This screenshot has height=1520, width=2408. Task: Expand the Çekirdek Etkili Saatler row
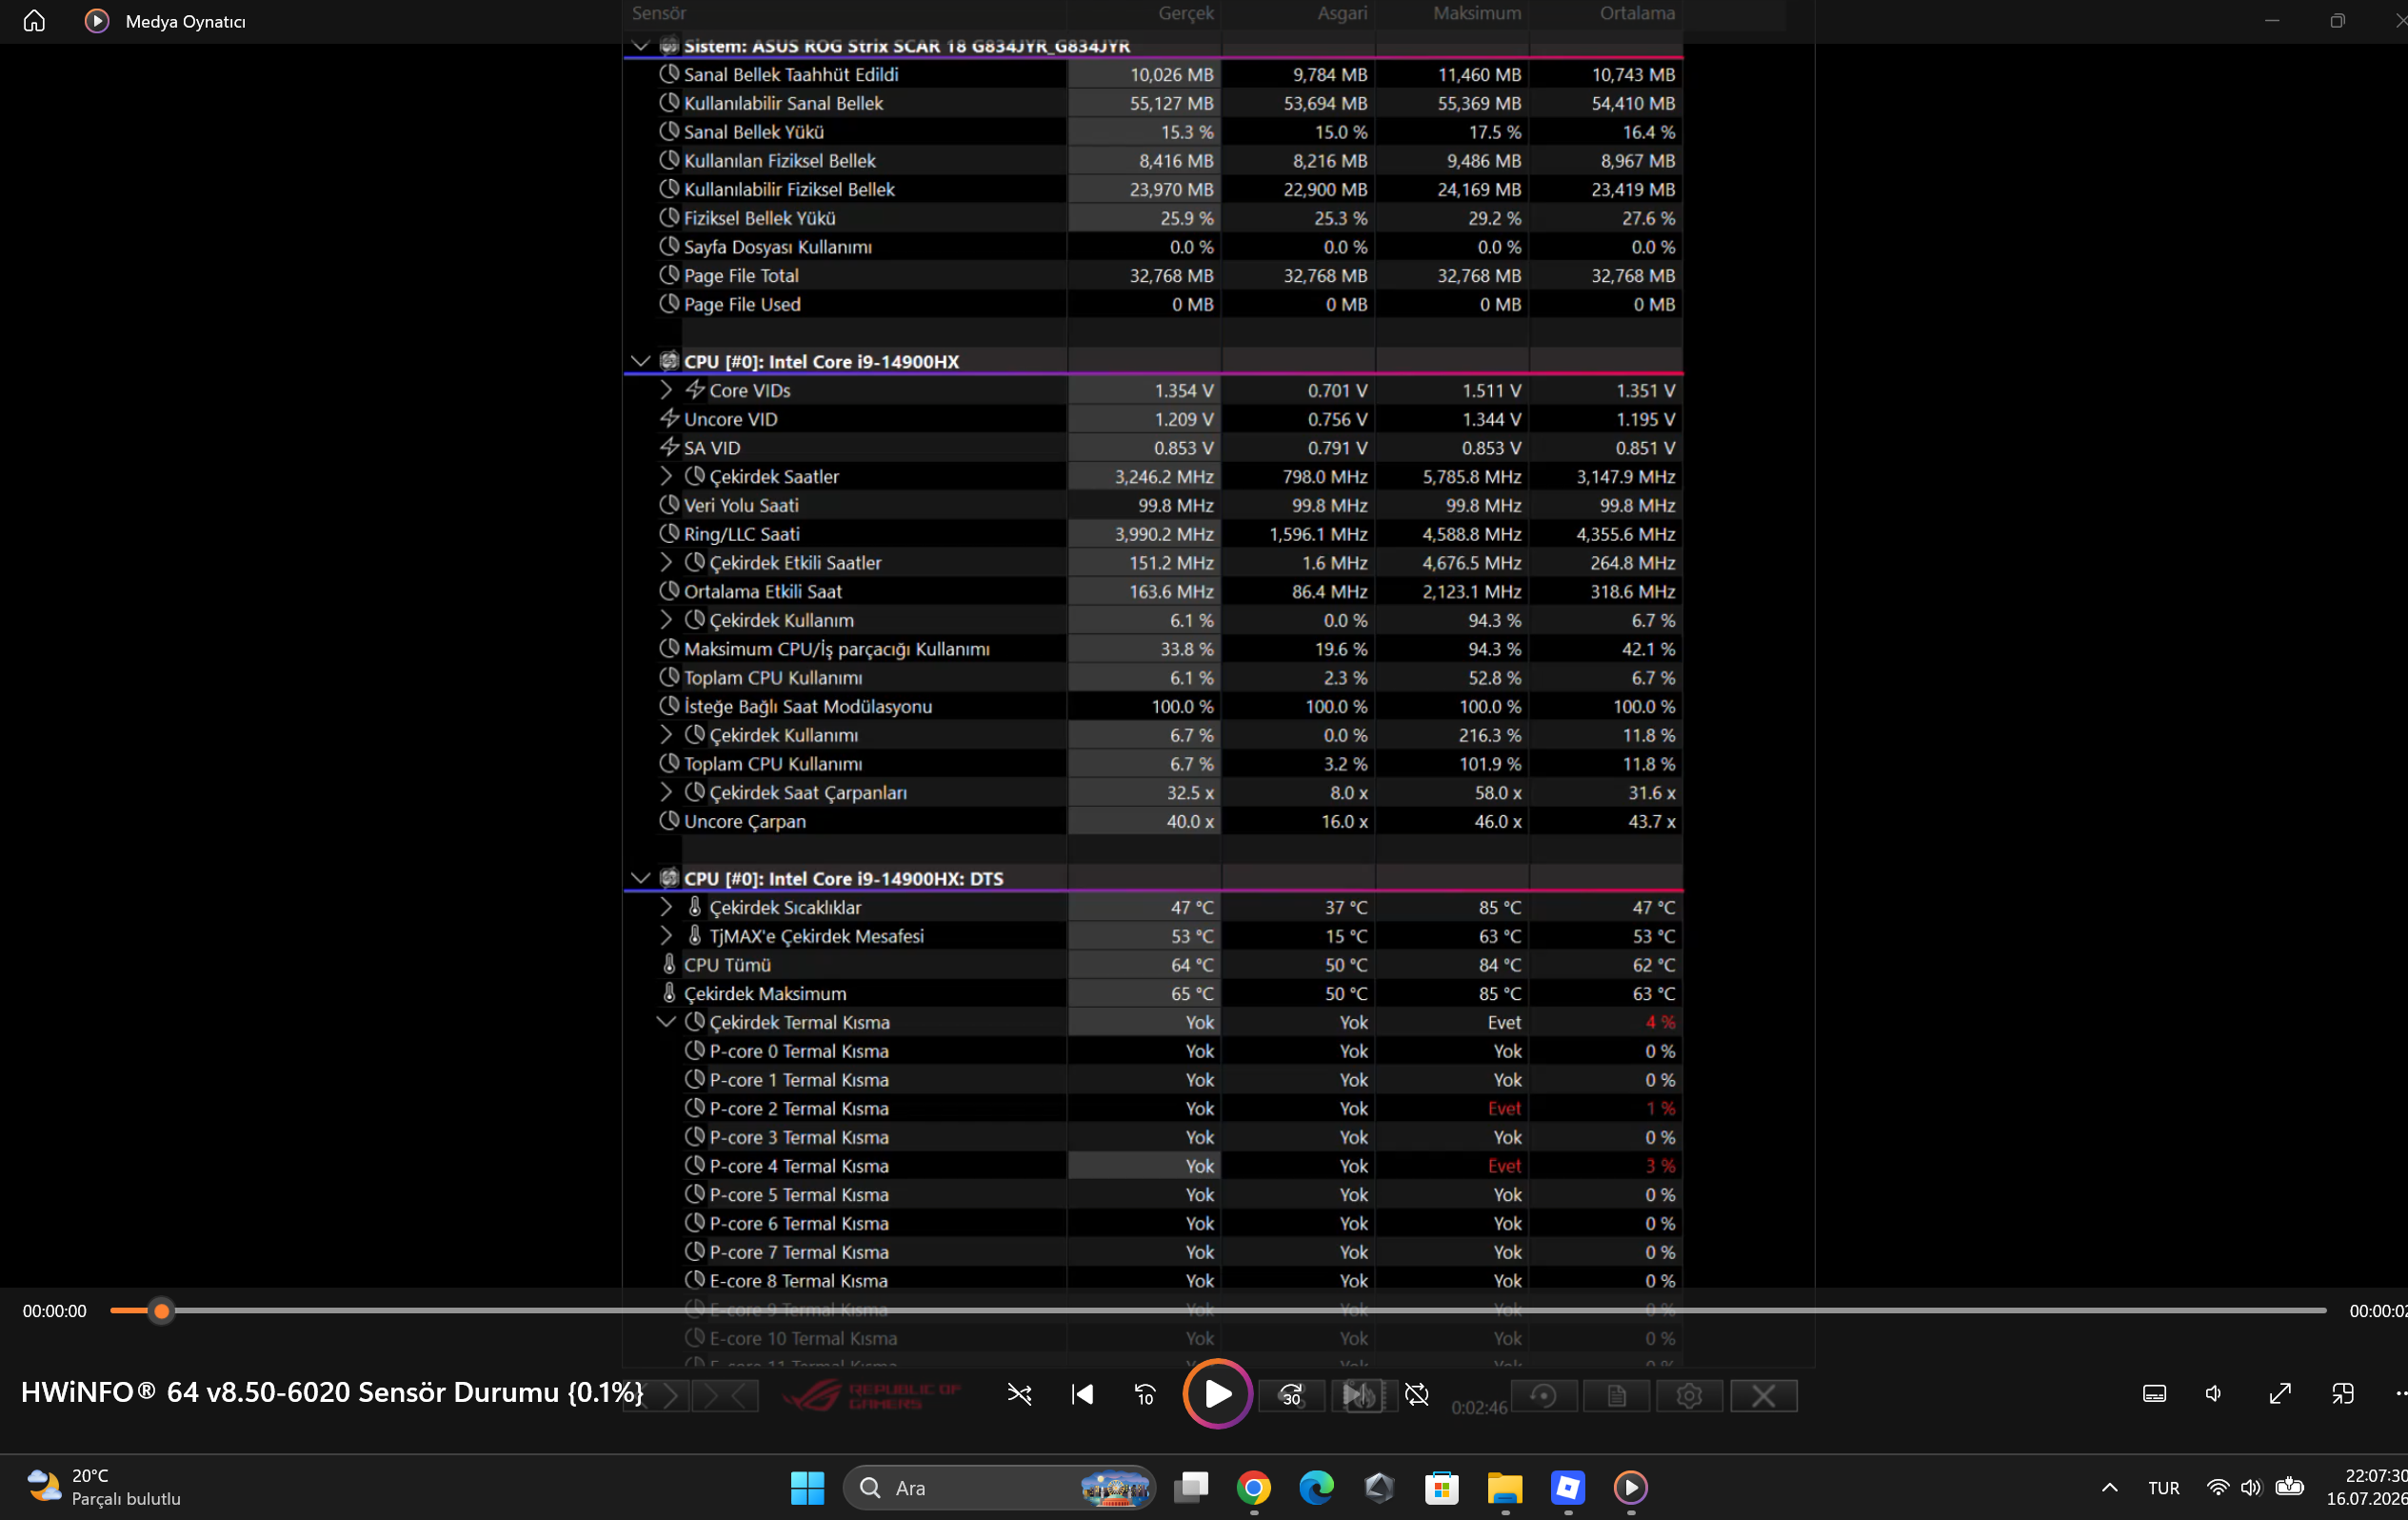(x=667, y=562)
